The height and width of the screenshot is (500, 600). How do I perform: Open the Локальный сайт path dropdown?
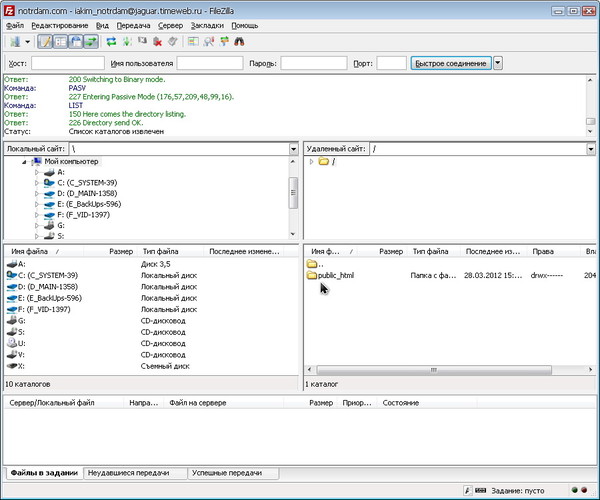click(x=293, y=149)
